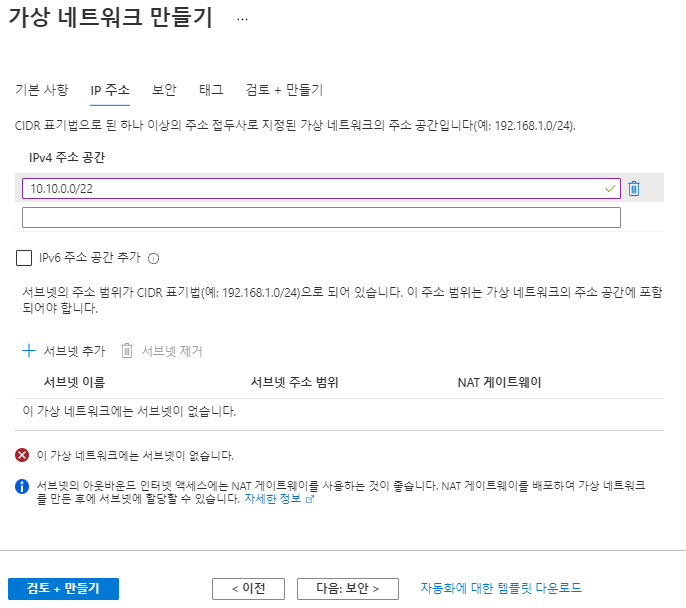Click the empty-subnet message in the table

129,411
